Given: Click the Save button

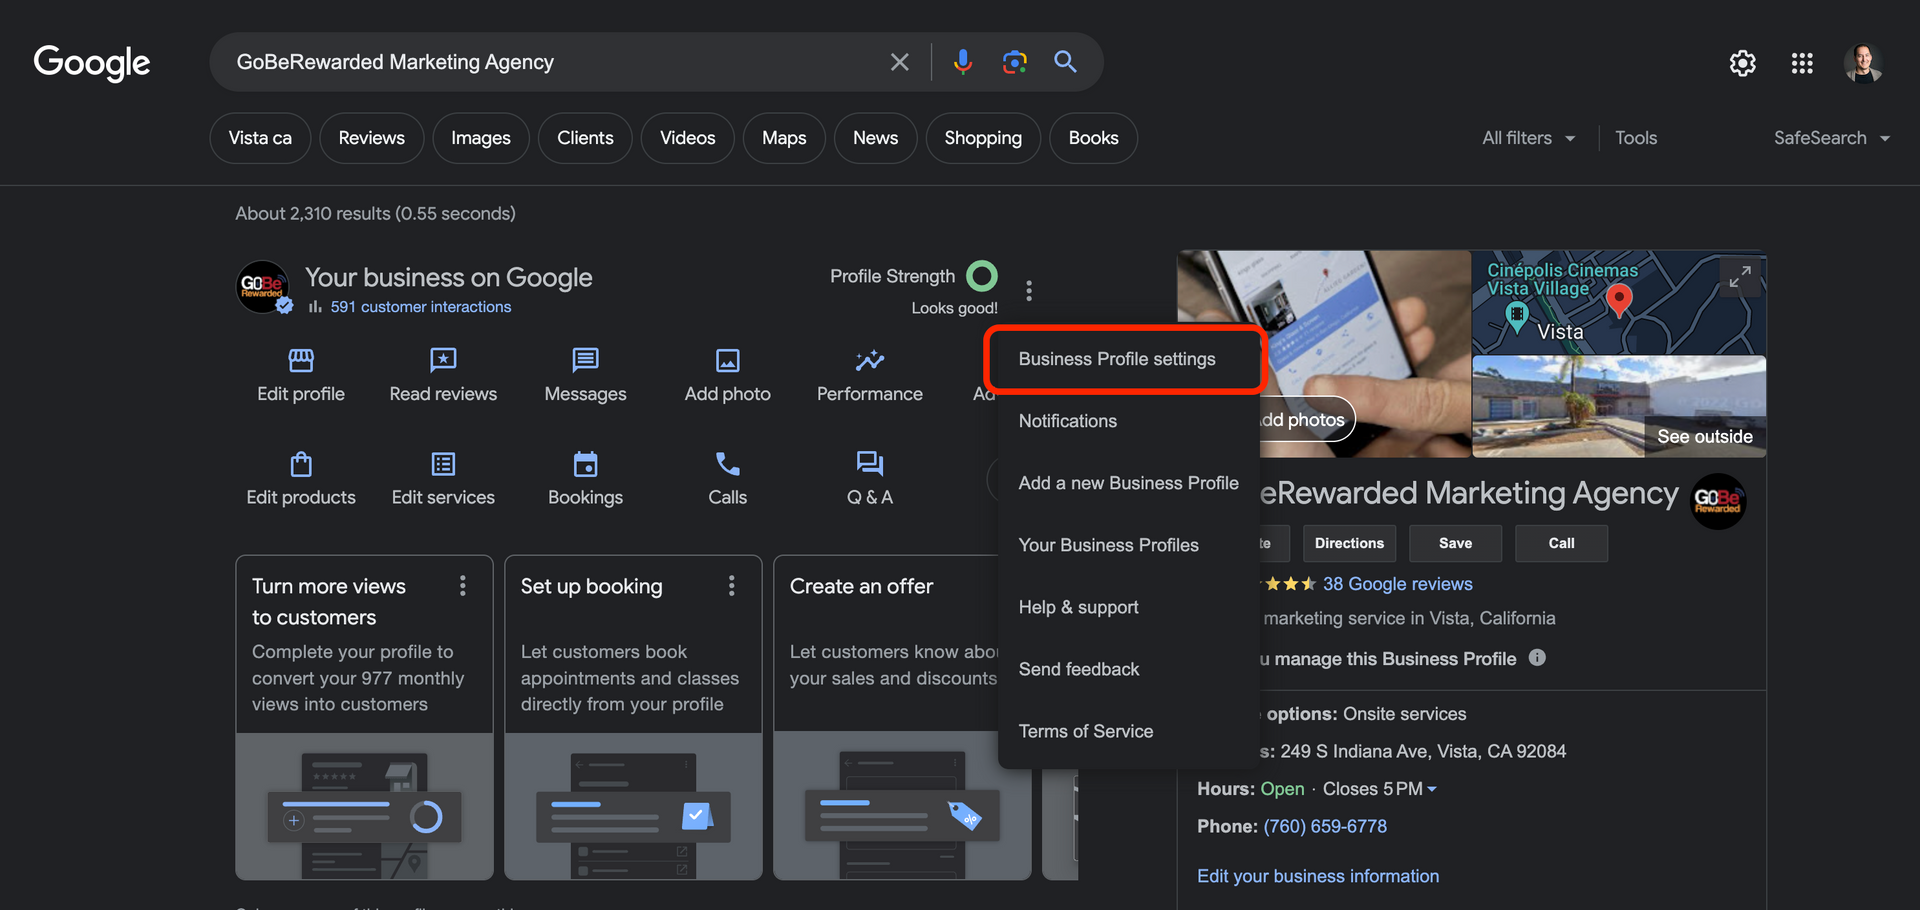Looking at the screenshot, I should [1455, 543].
